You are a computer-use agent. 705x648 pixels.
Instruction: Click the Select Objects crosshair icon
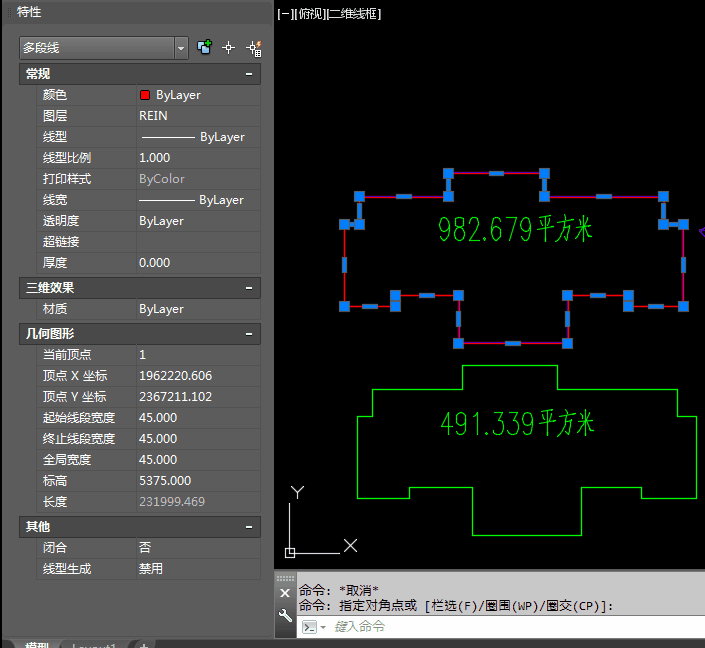[x=228, y=47]
